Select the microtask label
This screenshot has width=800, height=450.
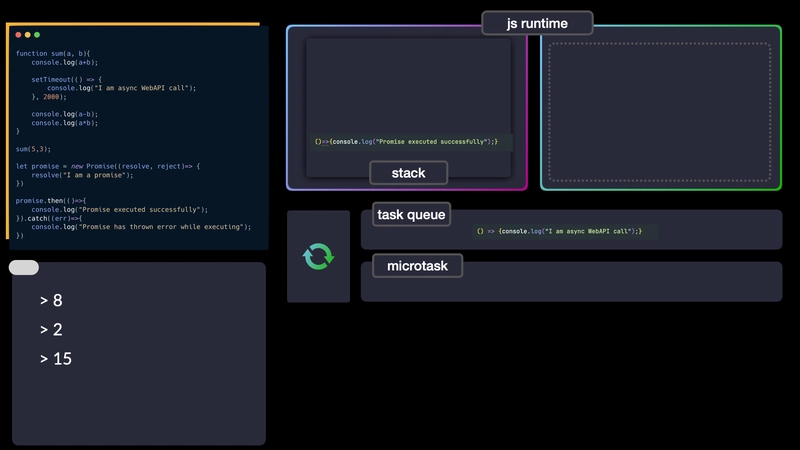(x=417, y=266)
